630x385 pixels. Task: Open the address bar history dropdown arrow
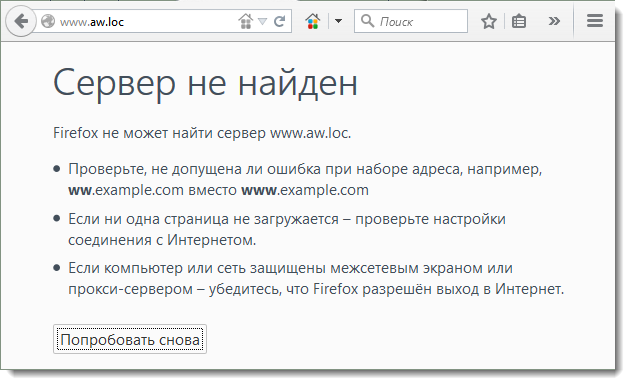(x=262, y=21)
